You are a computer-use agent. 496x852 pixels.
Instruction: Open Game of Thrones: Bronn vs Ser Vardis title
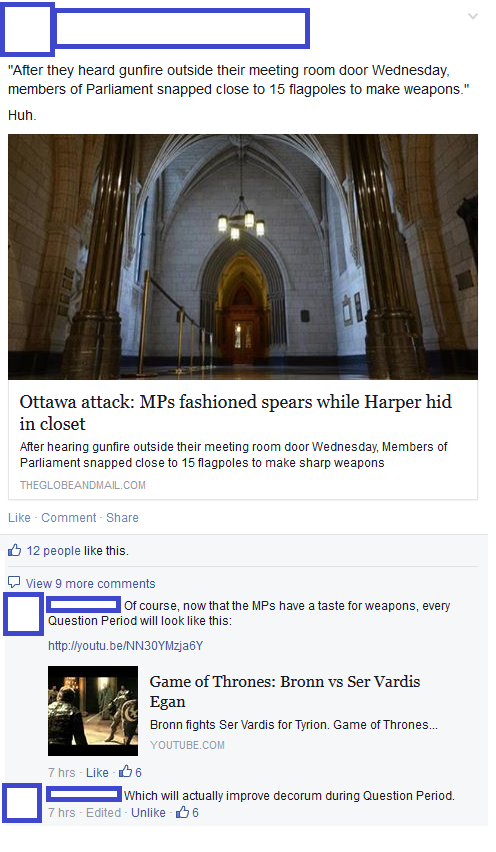(x=285, y=691)
